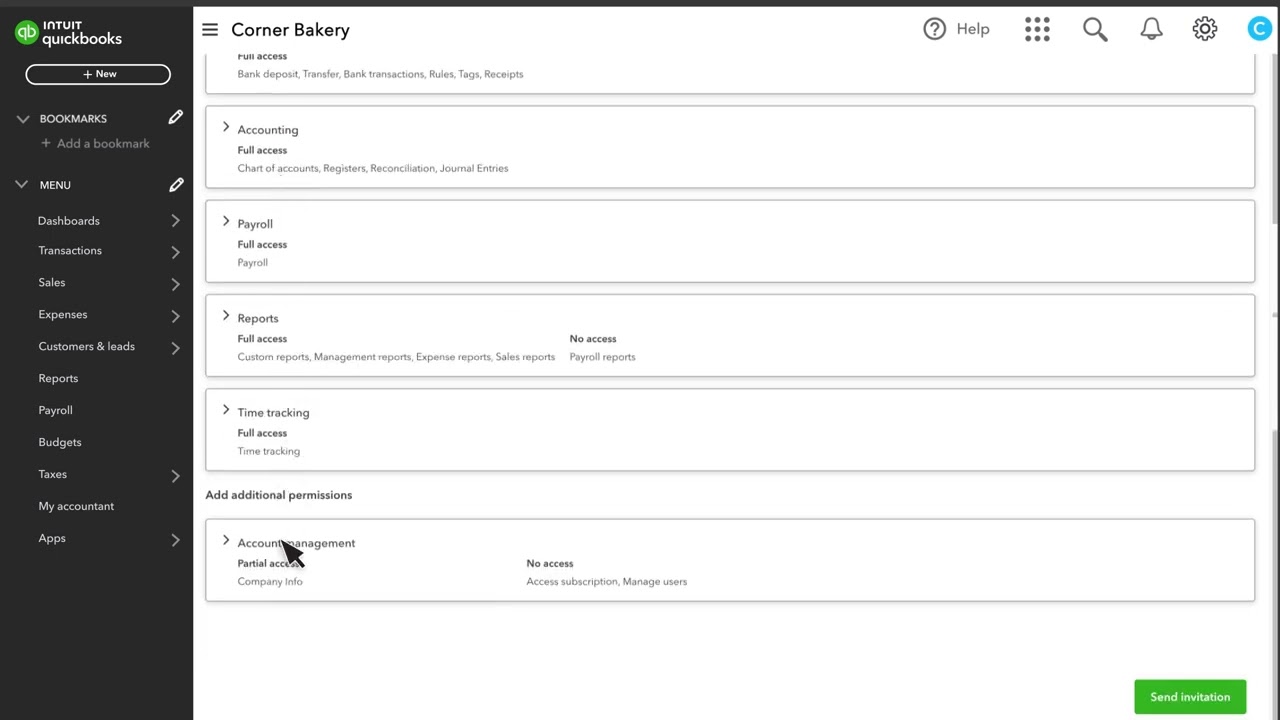
Task: Edit the MENU with its pencil icon
Action: tap(176, 184)
